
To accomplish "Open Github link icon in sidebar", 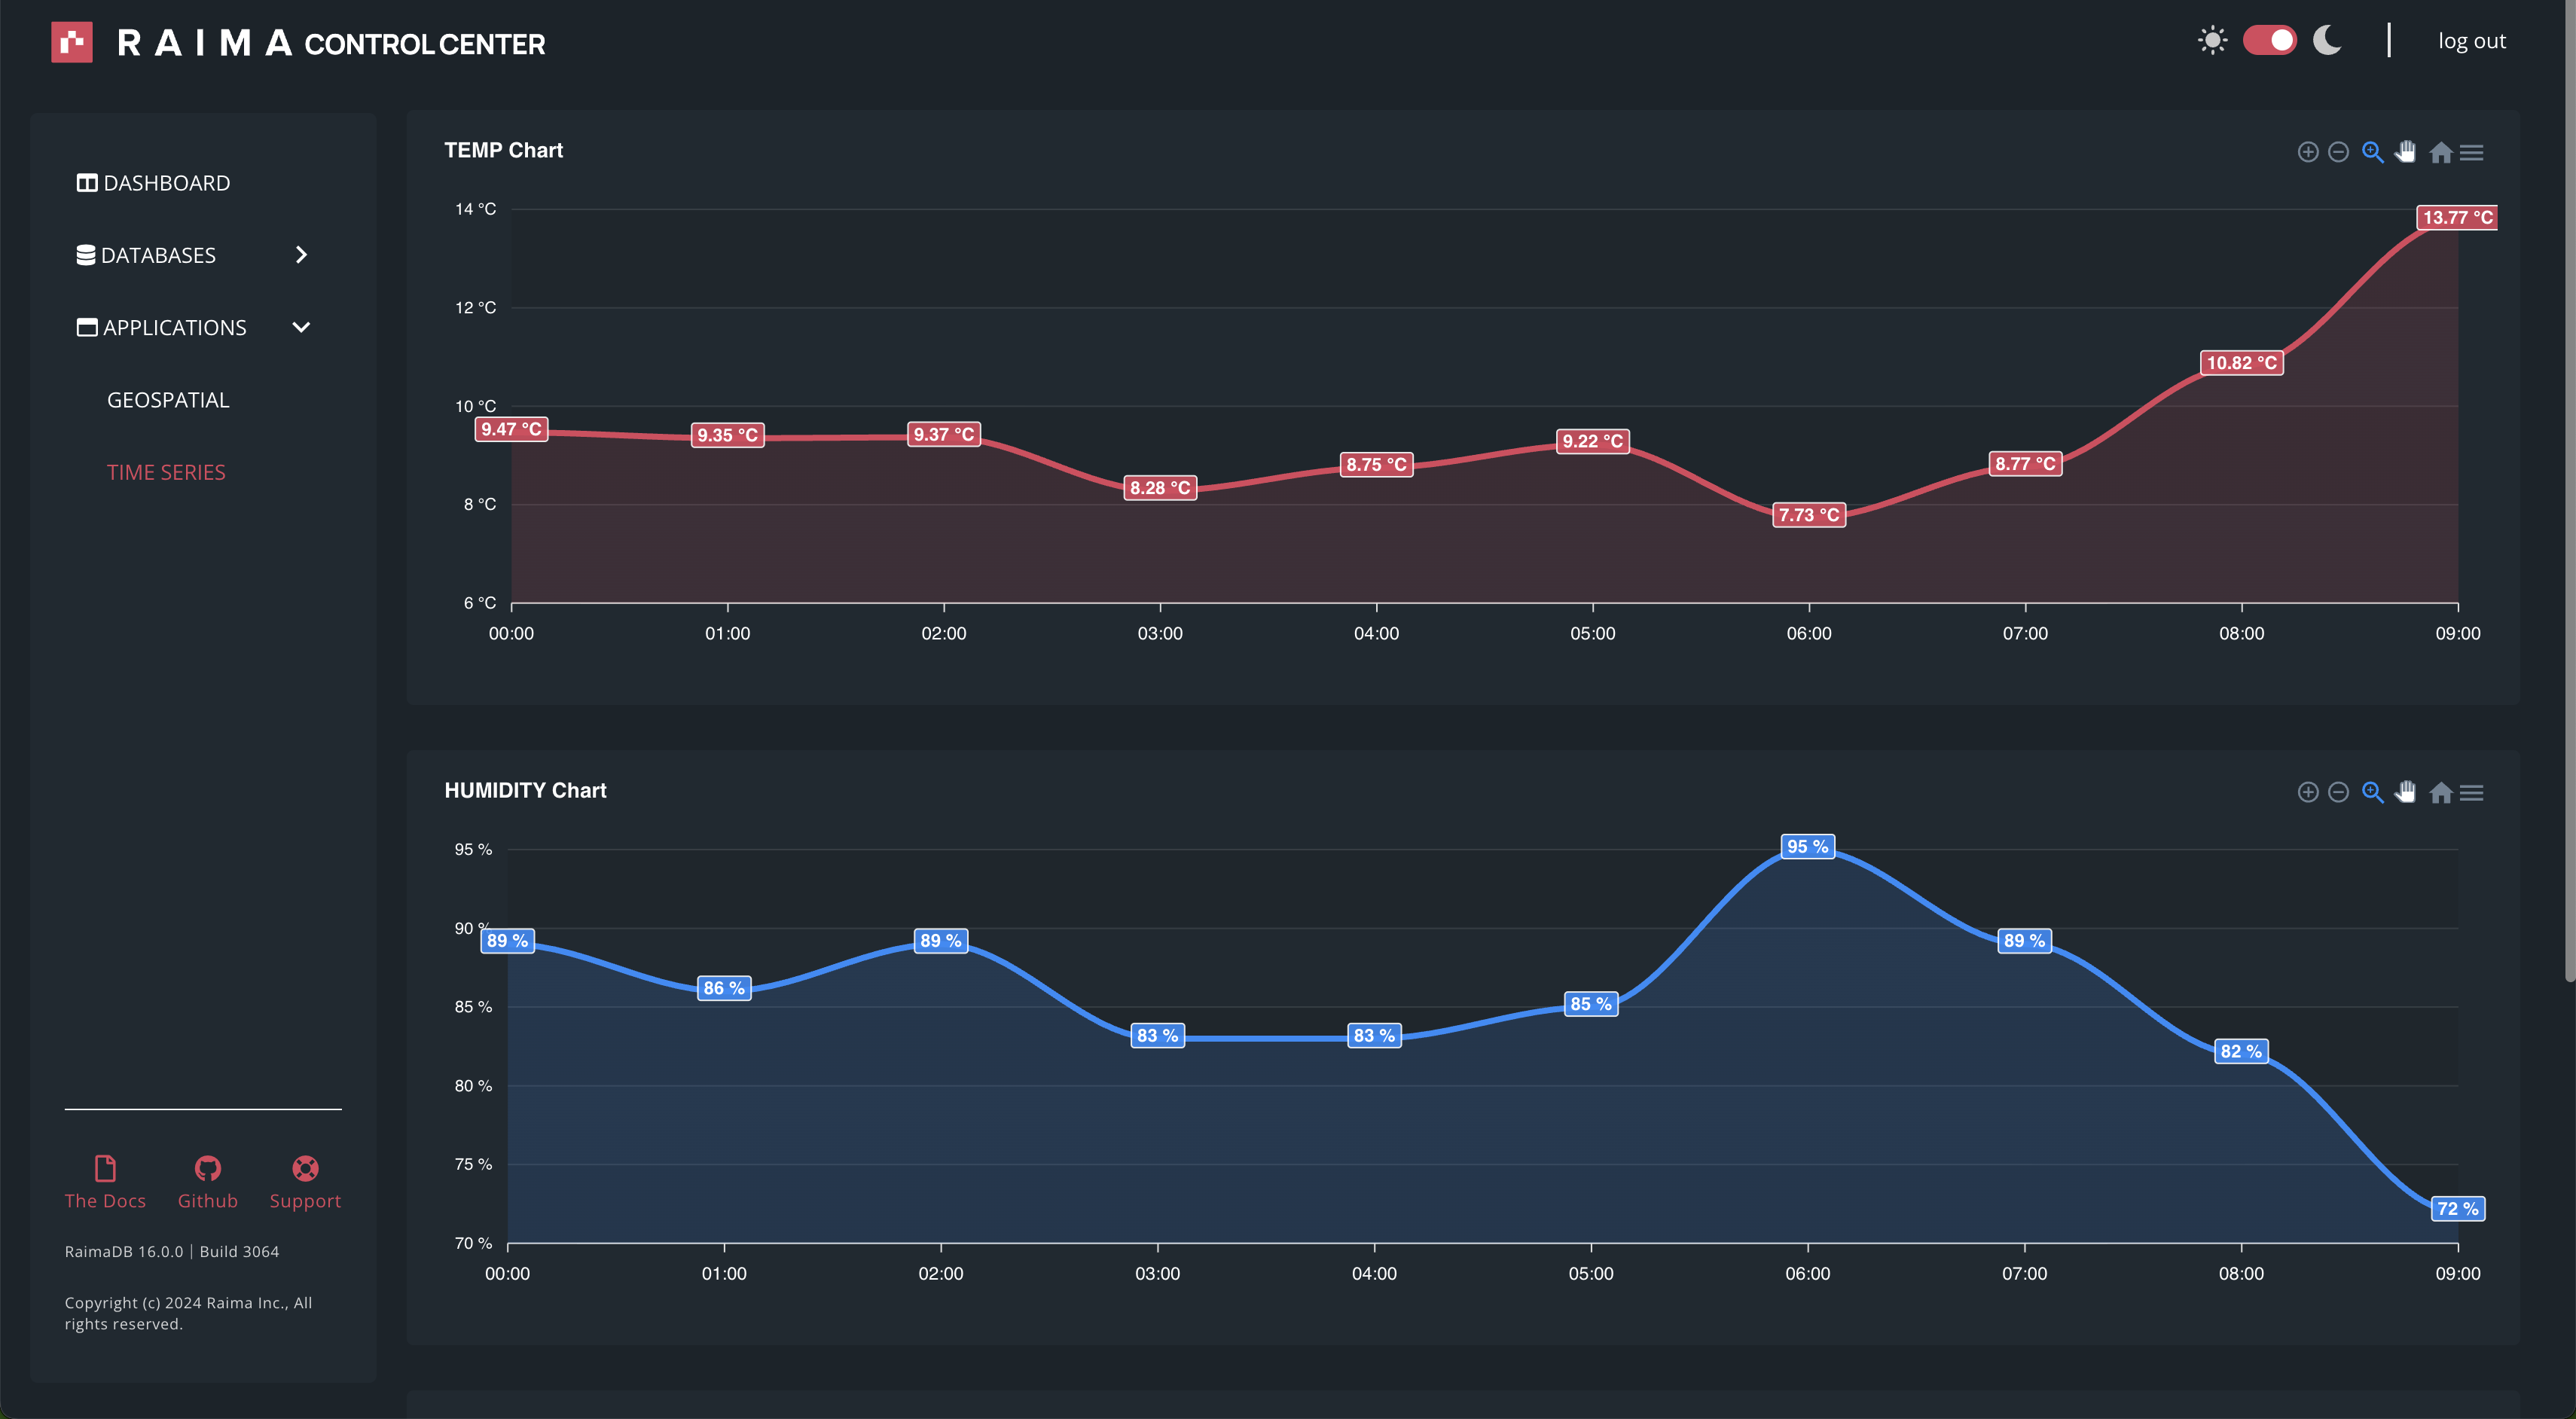I will (207, 1168).
